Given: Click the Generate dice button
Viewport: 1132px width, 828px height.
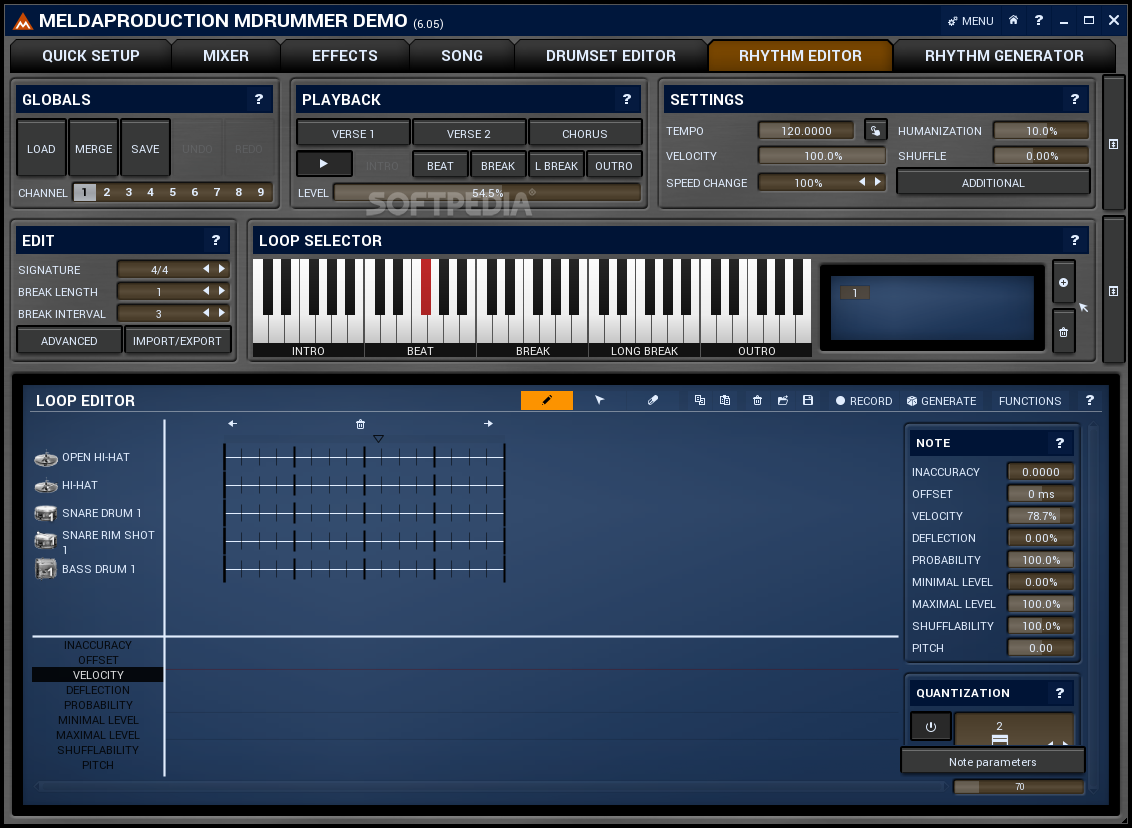Looking at the screenshot, I should click(941, 401).
